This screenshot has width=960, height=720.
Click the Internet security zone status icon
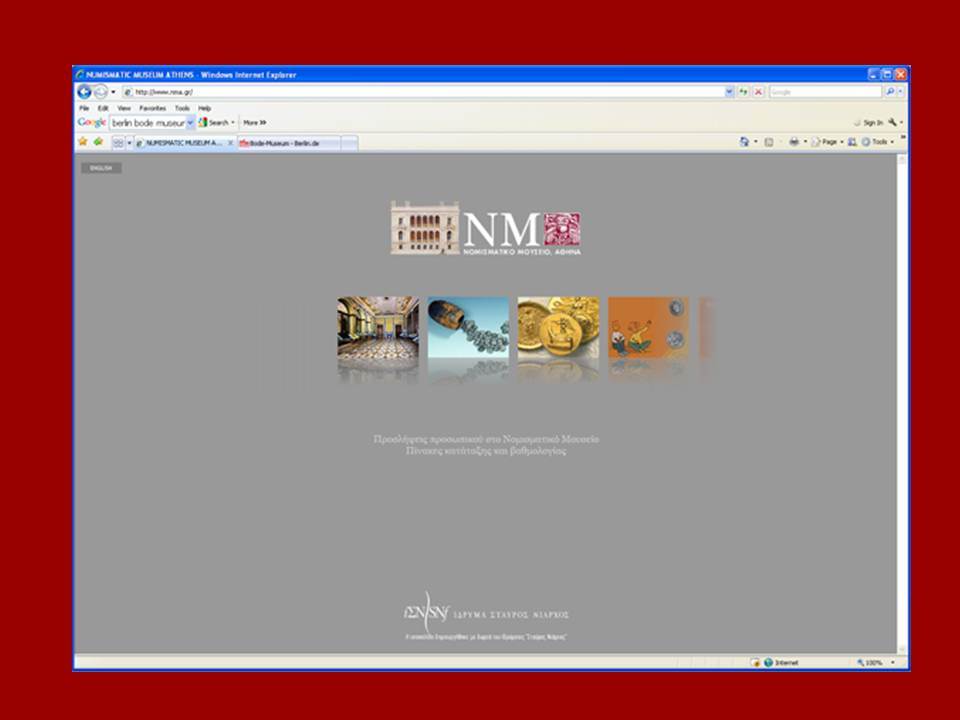coord(768,662)
